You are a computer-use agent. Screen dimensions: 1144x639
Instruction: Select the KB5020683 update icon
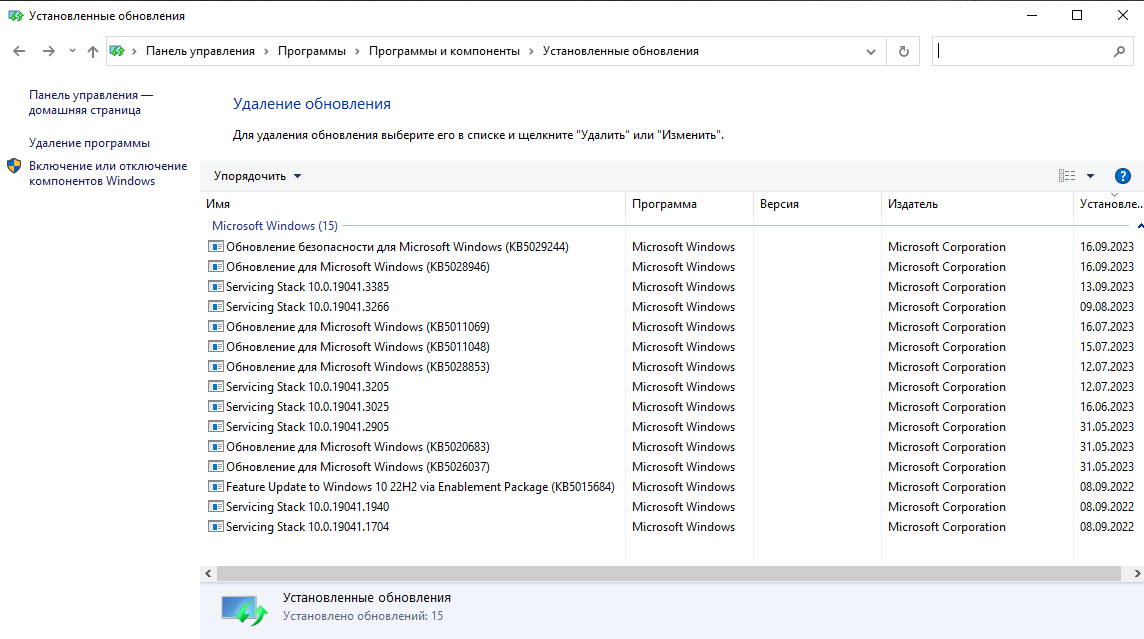(x=215, y=446)
